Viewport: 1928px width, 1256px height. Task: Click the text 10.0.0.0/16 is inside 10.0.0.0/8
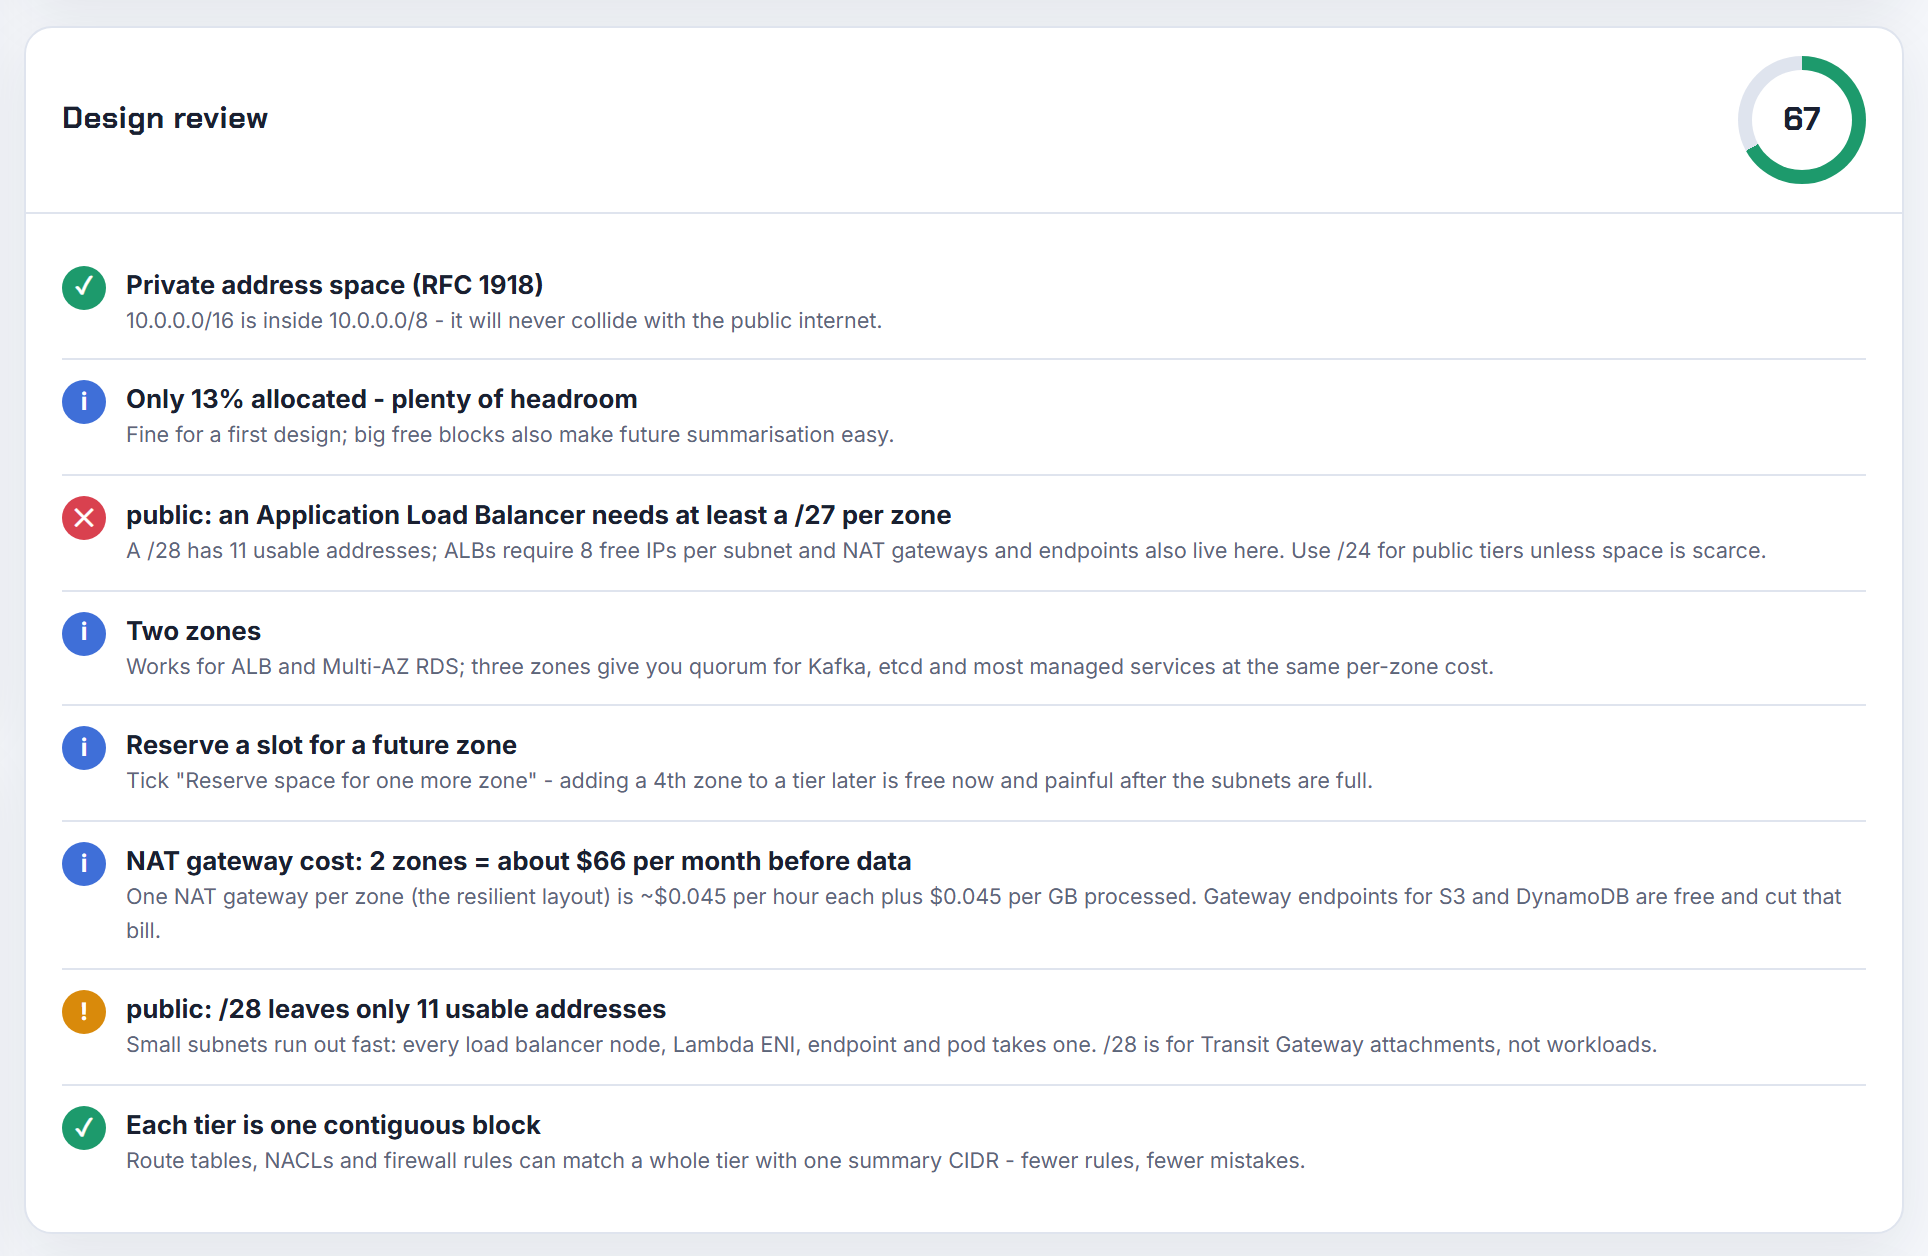504,321
